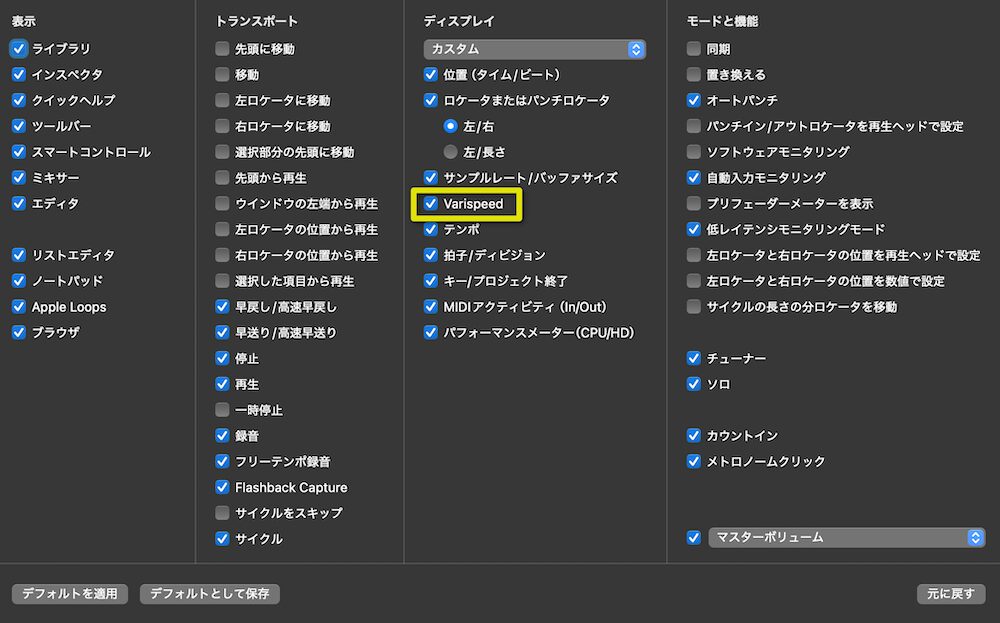1000x623 pixels.
Task: Enable the 先頭に移動 checkbox
Action: (x=222, y=48)
